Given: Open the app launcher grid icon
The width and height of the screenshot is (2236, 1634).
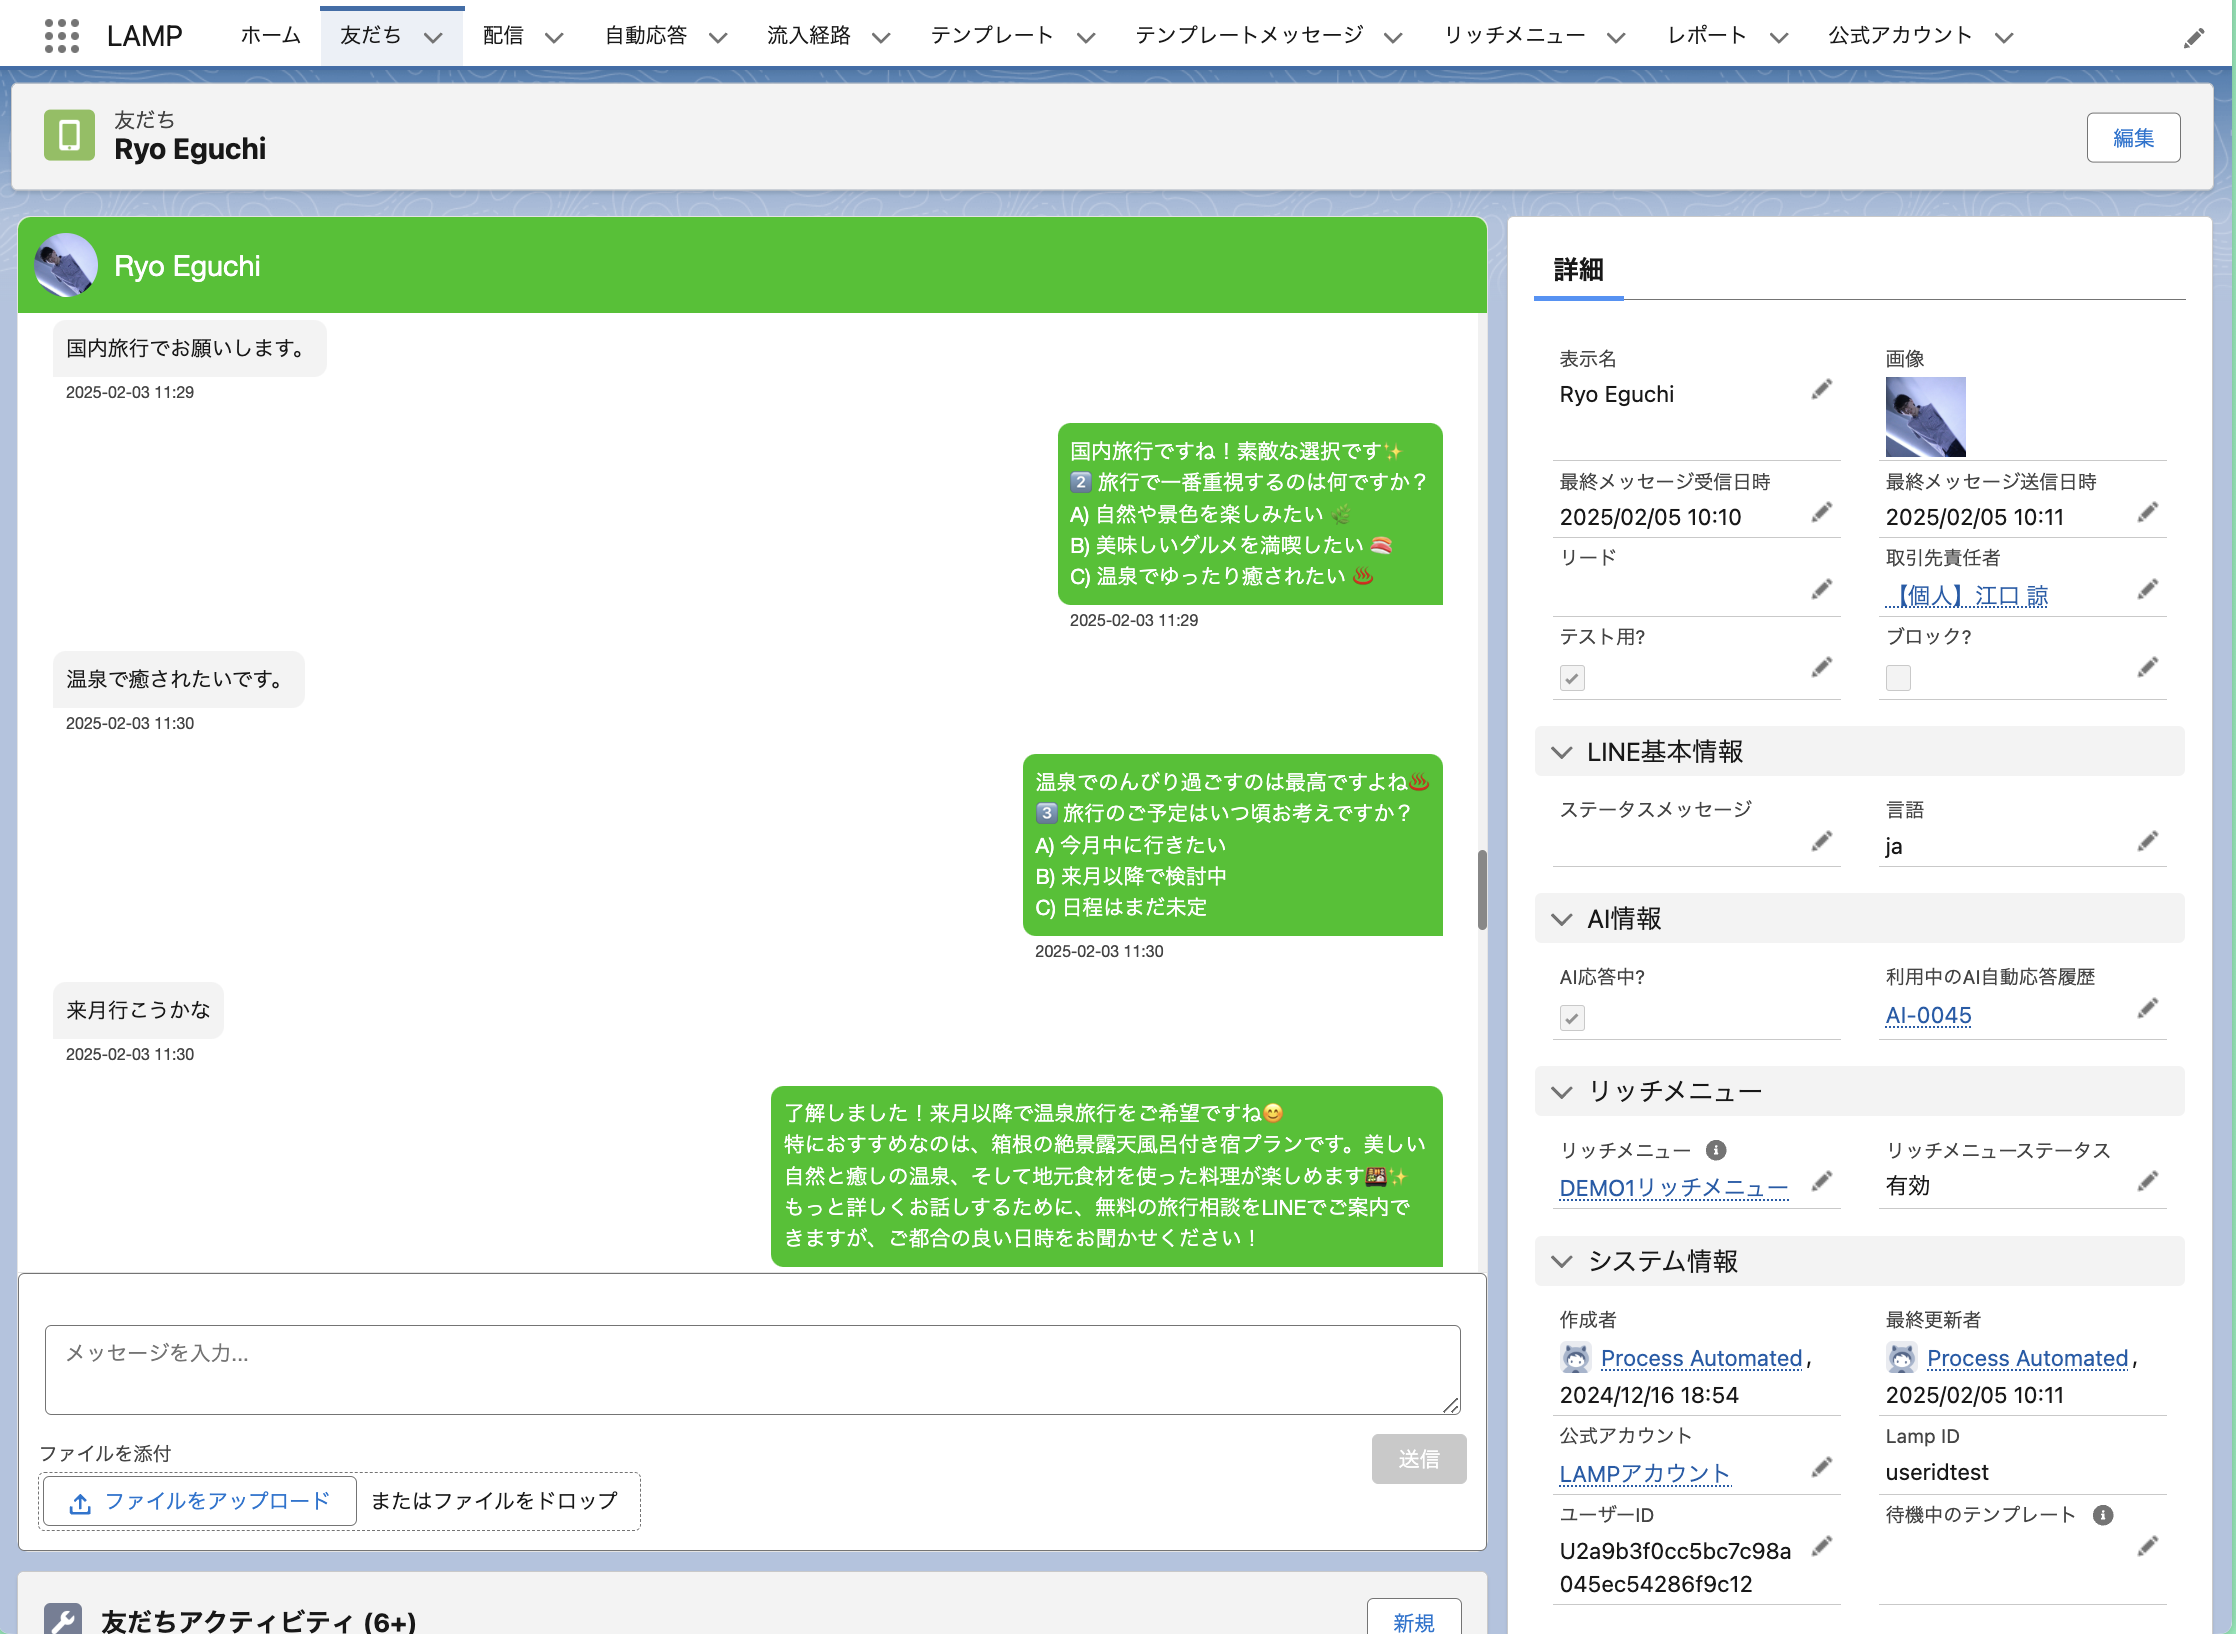Looking at the screenshot, I should click(62, 36).
